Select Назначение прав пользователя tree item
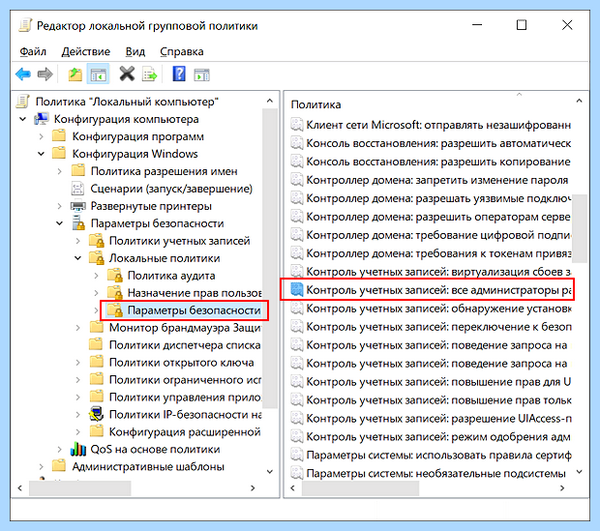Image resolution: width=600 pixels, height=531 pixels. tap(194, 293)
